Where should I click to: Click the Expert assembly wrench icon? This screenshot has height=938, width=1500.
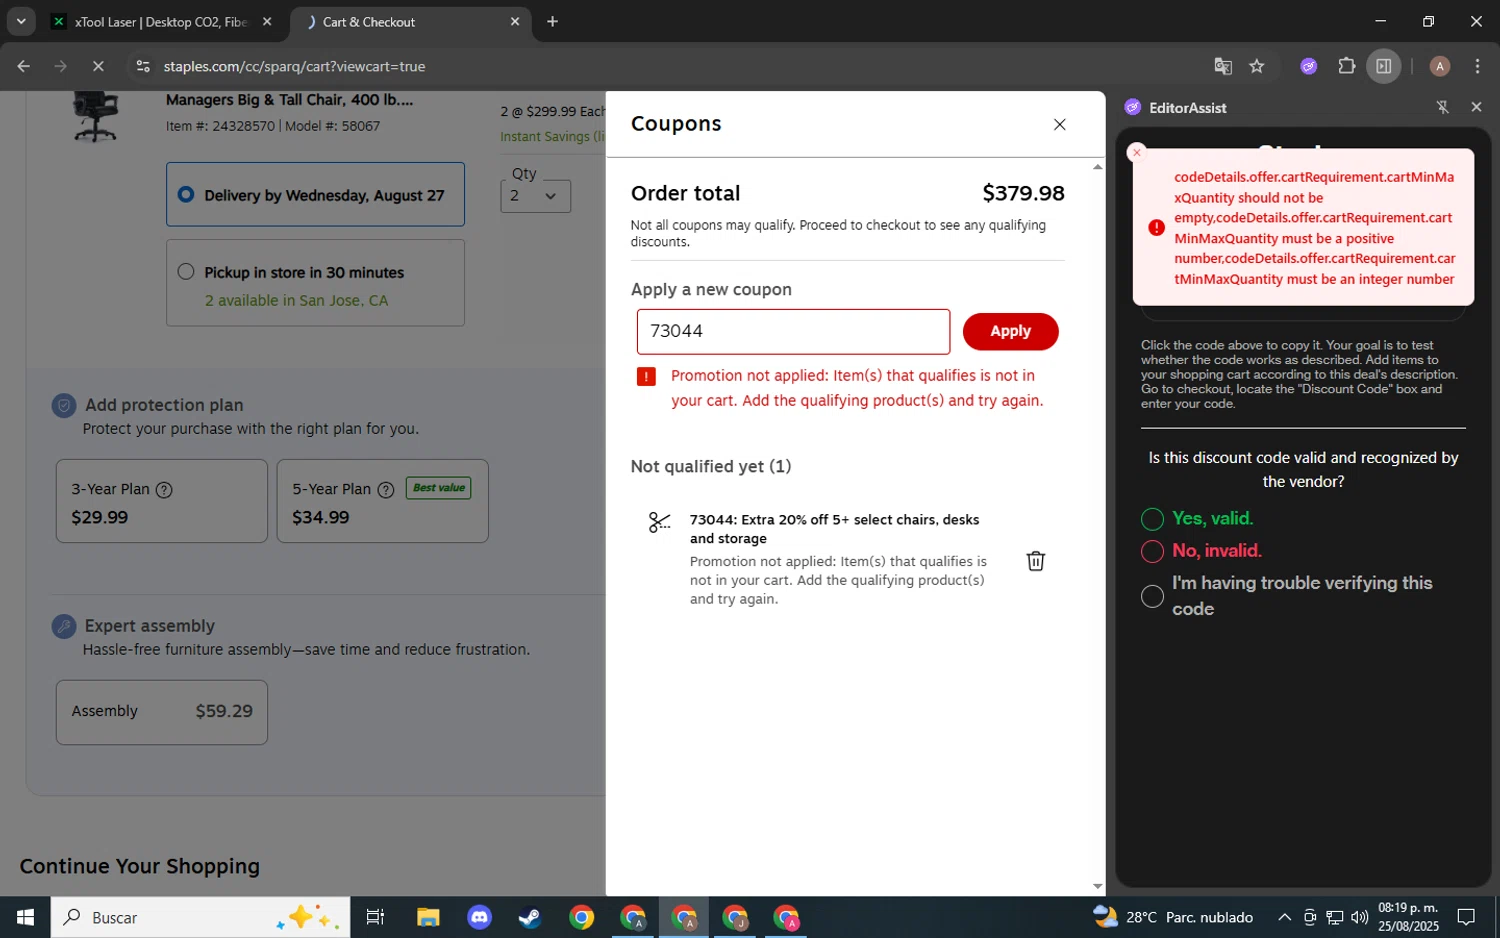pyautogui.click(x=64, y=626)
